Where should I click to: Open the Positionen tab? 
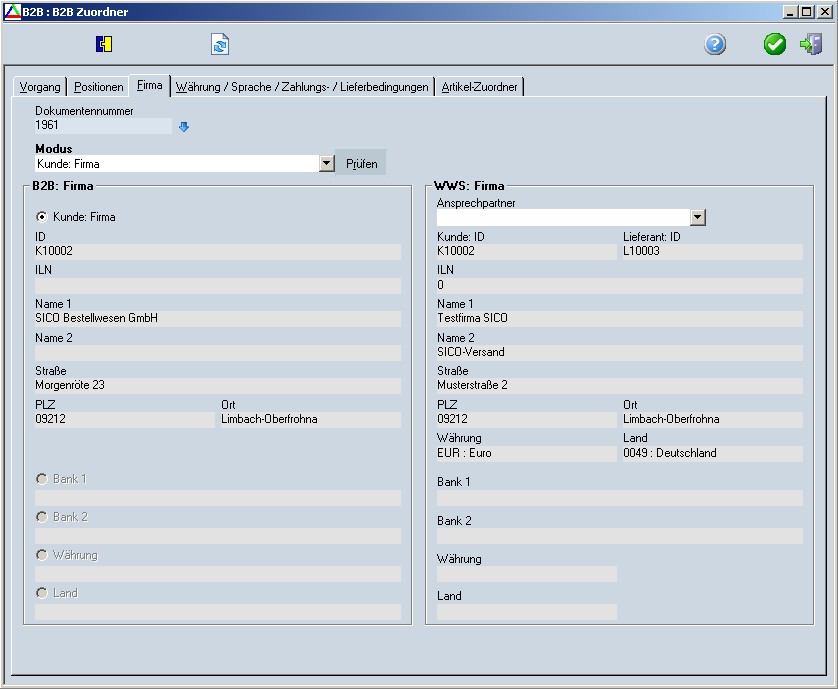99,87
